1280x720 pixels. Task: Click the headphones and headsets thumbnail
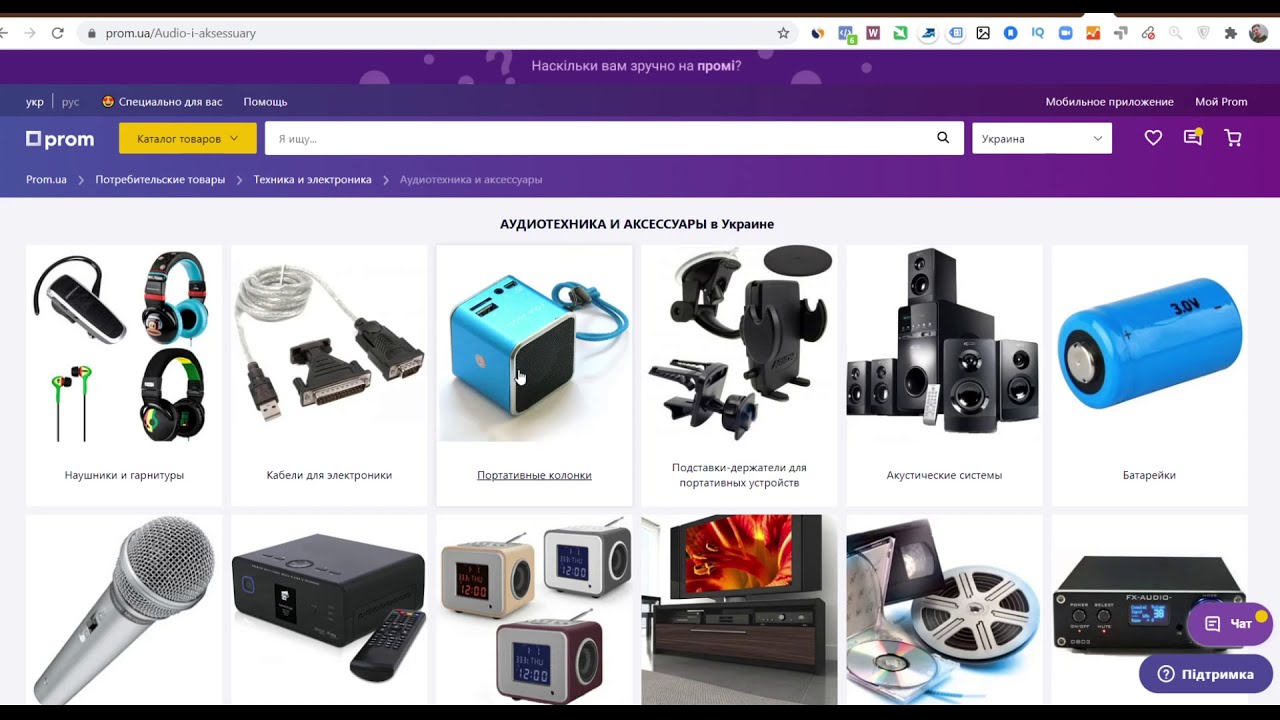124,344
